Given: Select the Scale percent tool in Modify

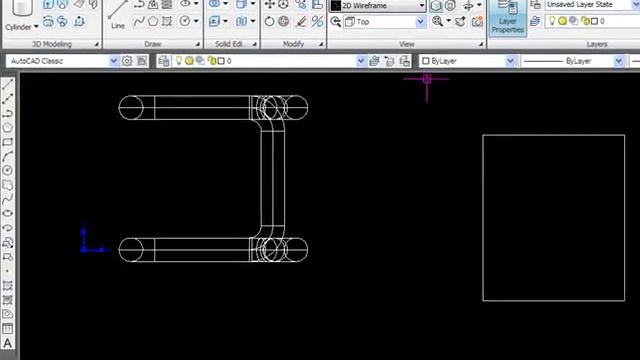Looking at the screenshot, I should point(317,21).
